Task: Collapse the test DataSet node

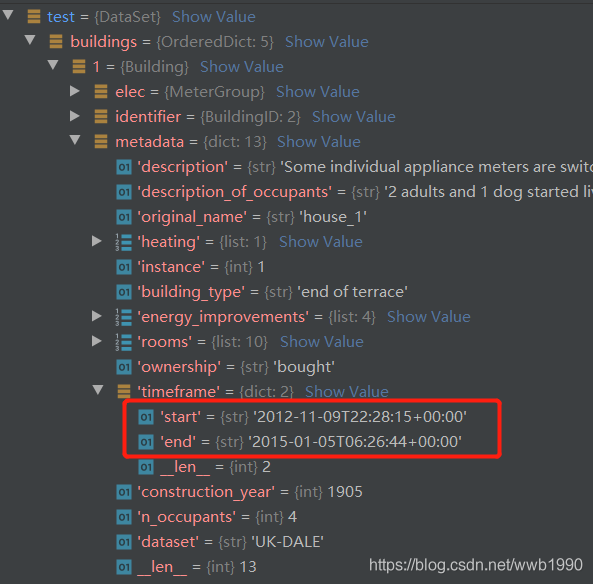Action: pos(8,15)
